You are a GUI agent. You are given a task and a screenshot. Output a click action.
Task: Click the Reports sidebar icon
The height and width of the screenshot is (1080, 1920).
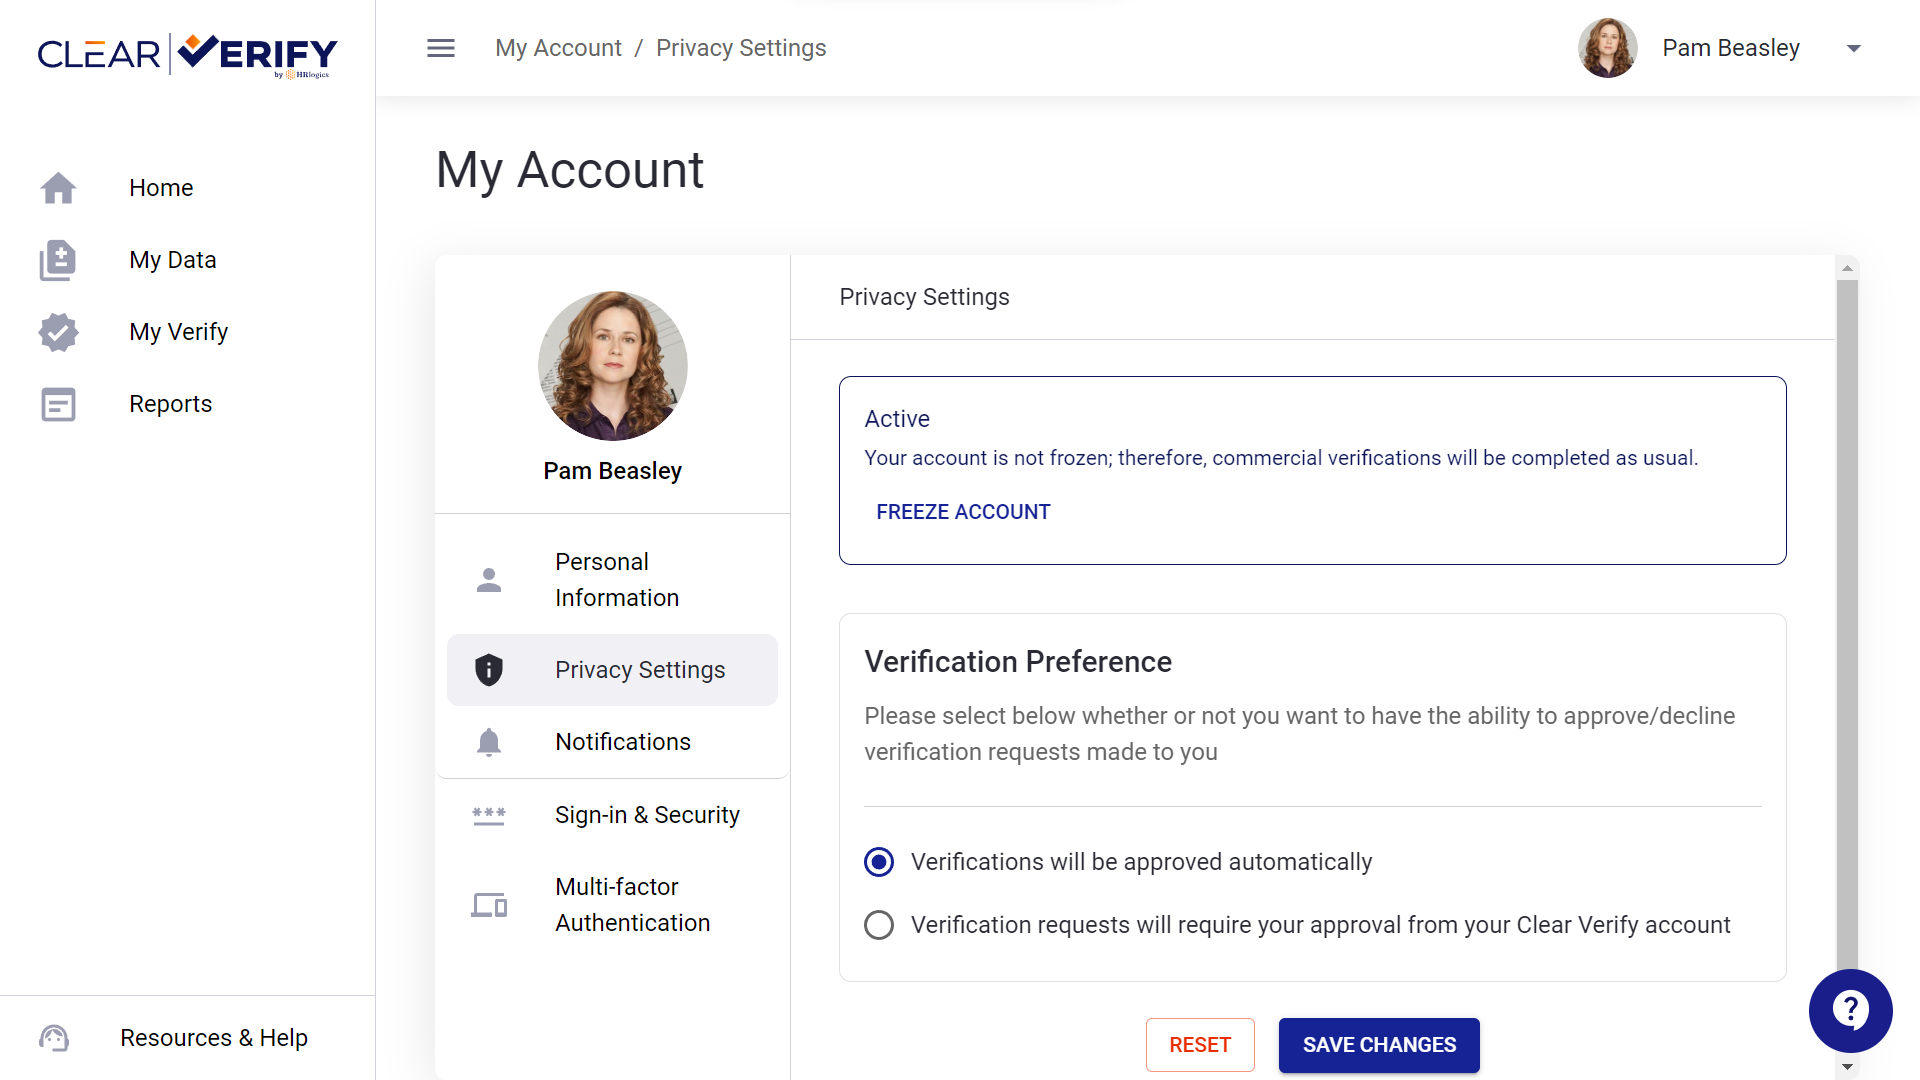click(x=59, y=404)
